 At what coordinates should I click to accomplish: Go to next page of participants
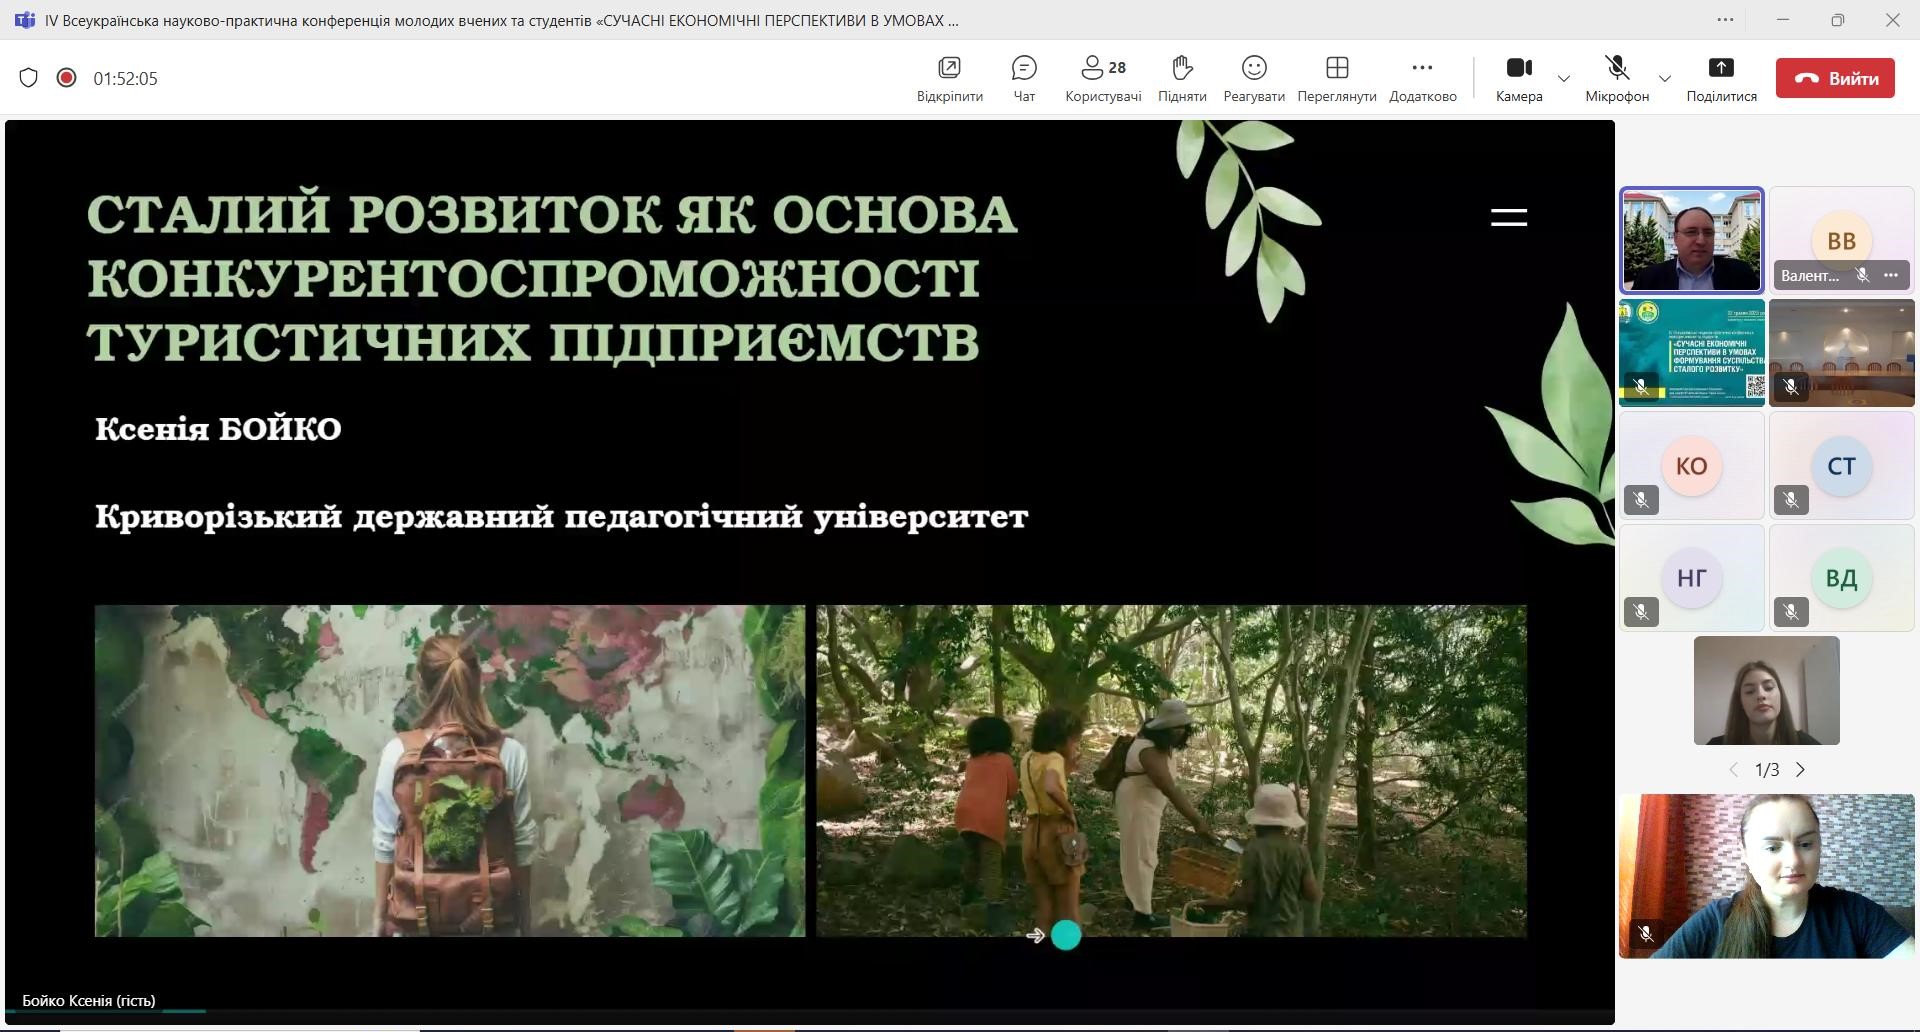(x=1801, y=770)
